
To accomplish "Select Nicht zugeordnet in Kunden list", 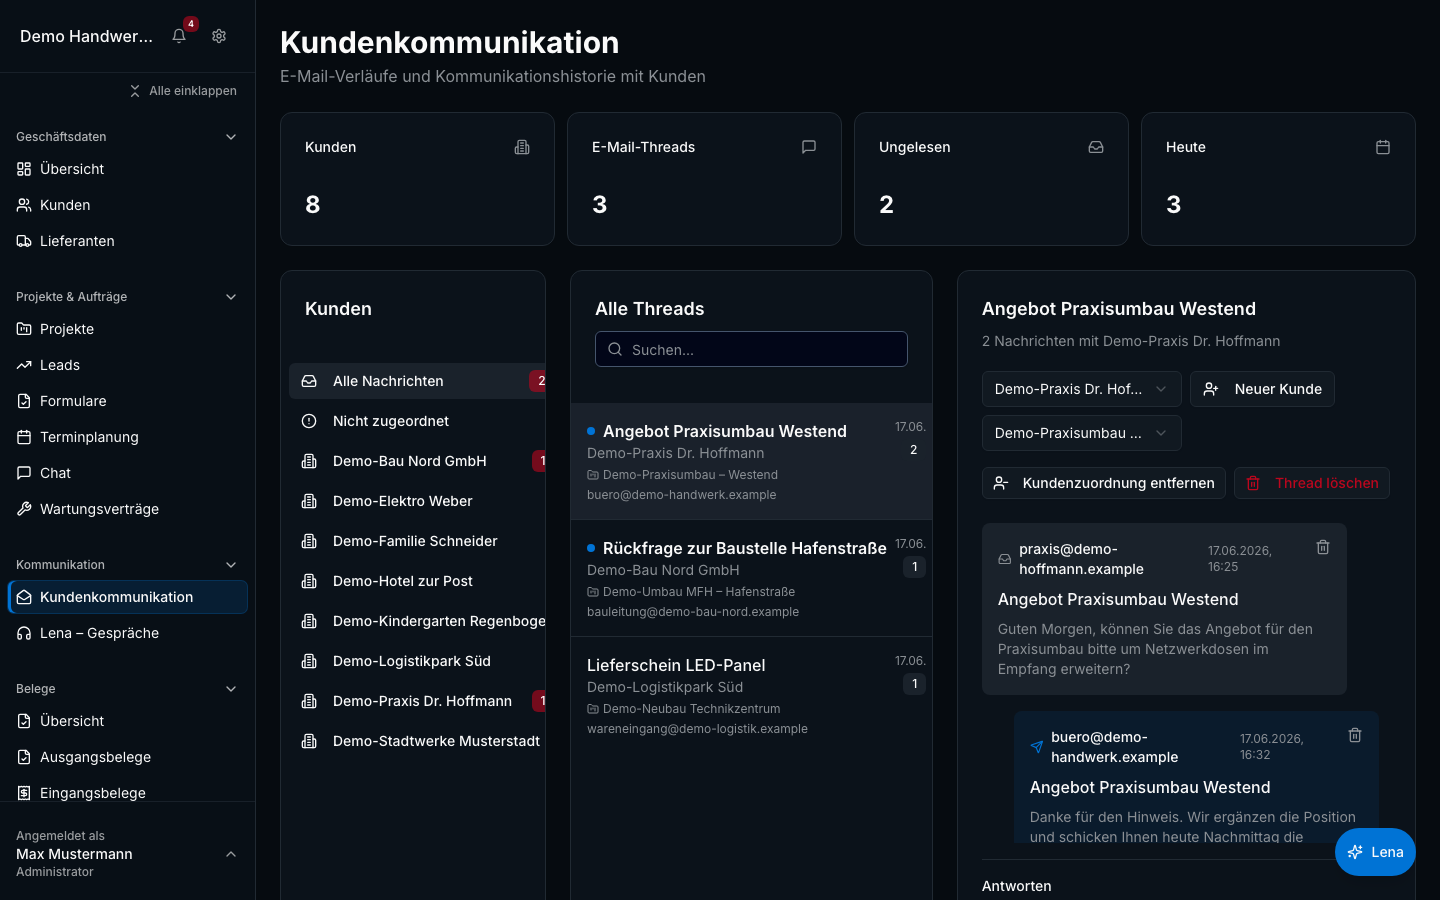I will pyautogui.click(x=417, y=421).
